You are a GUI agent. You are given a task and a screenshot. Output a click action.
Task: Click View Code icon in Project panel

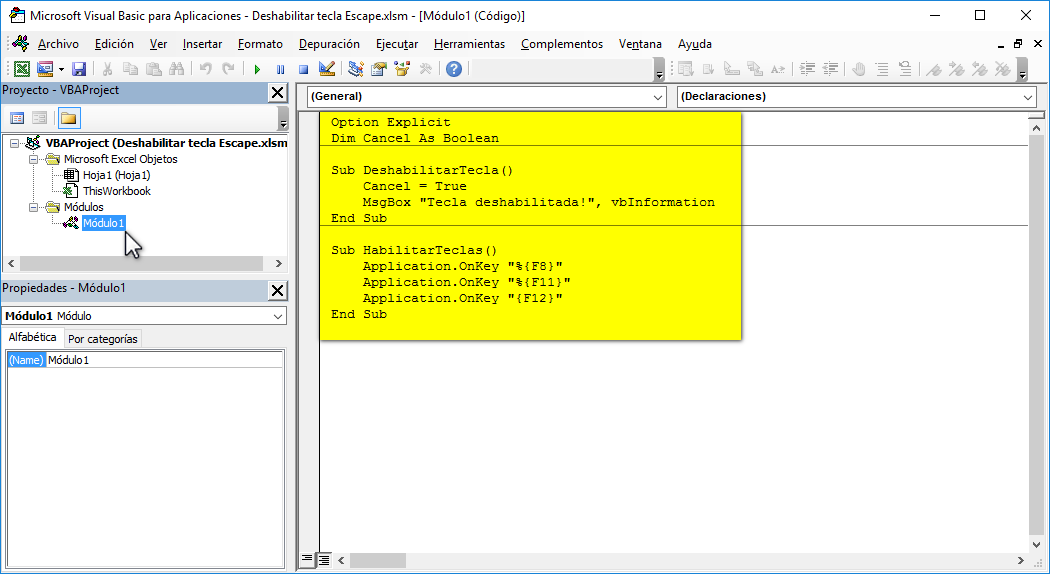click(17, 119)
